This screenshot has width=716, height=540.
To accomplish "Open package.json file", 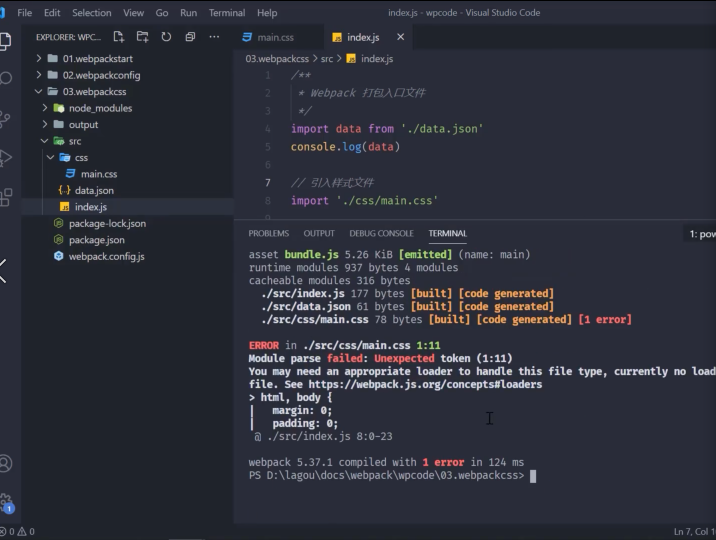I will tap(97, 240).
